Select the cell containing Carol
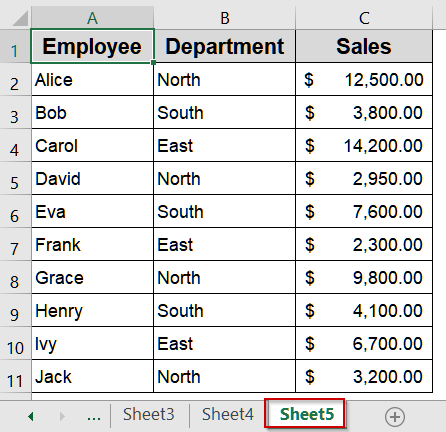446x432 pixels. point(92,145)
